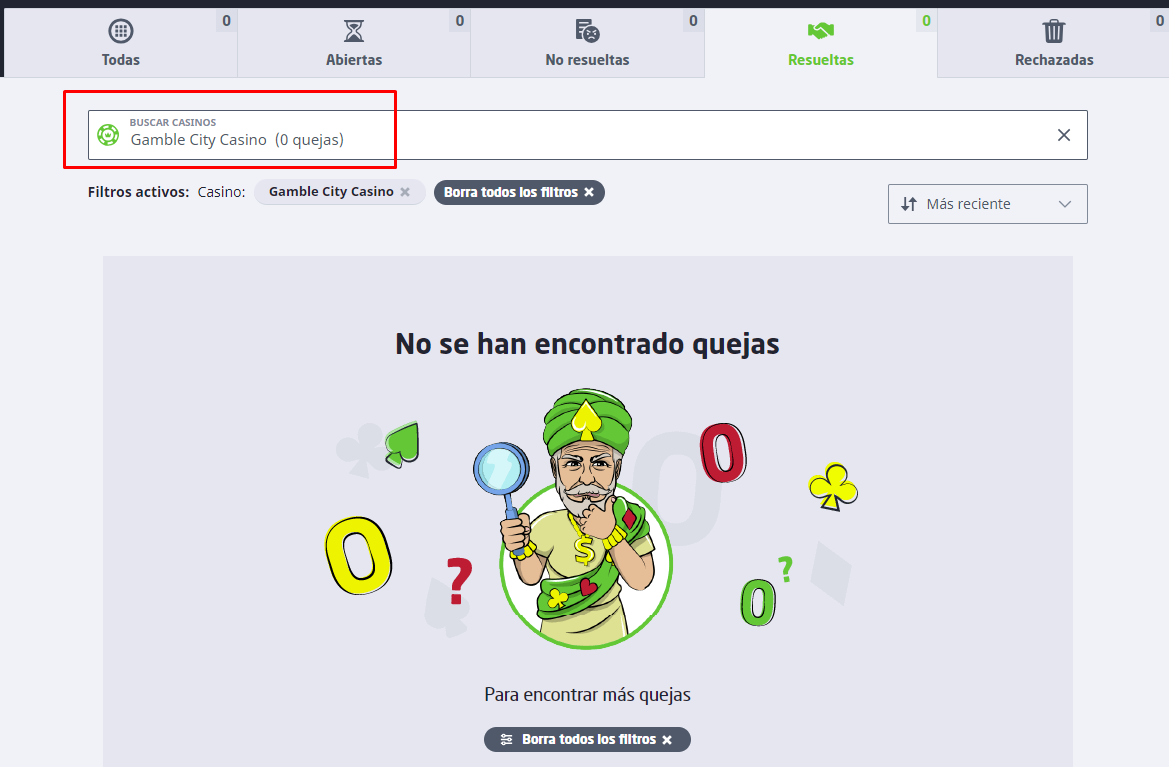The height and width of the screenshot is (767, 1169).
Task: Click the sort arrows icon beside Más reciente
Action: point(909,204)
